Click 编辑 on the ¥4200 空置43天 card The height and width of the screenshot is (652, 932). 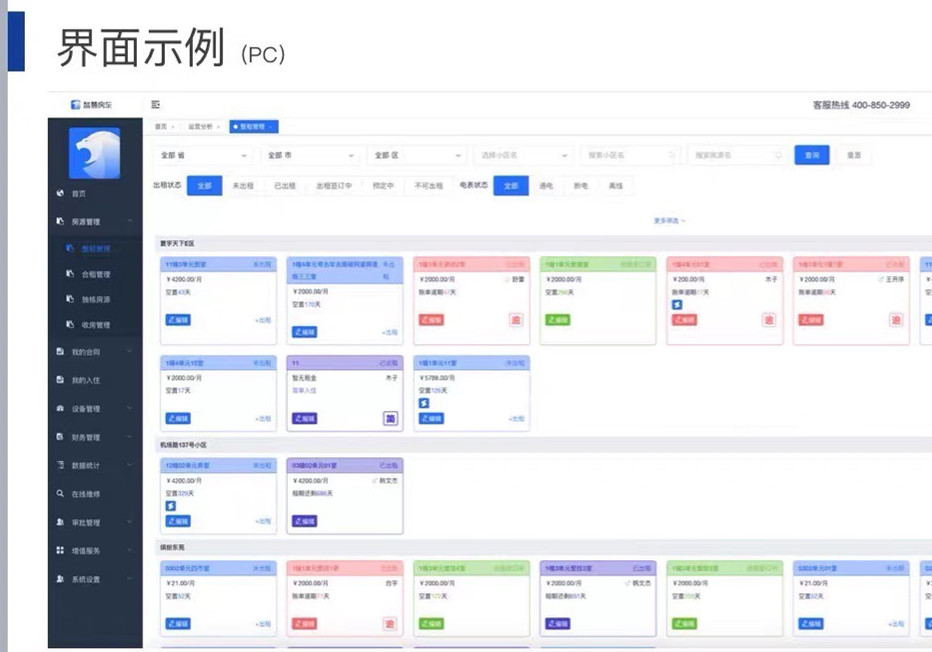pyautogui.click(x=178, y=320)
